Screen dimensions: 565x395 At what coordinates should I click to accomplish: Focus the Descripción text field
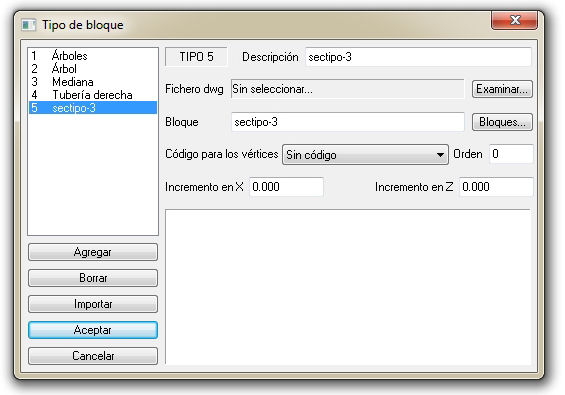418,57
